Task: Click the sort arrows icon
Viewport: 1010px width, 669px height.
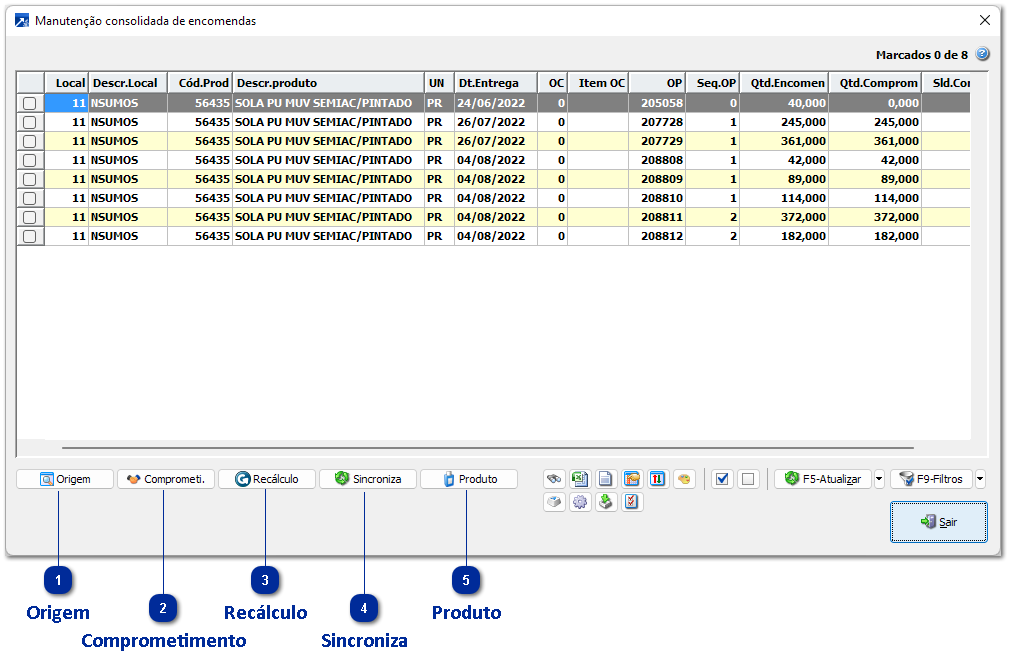Action: coord(658,479)
